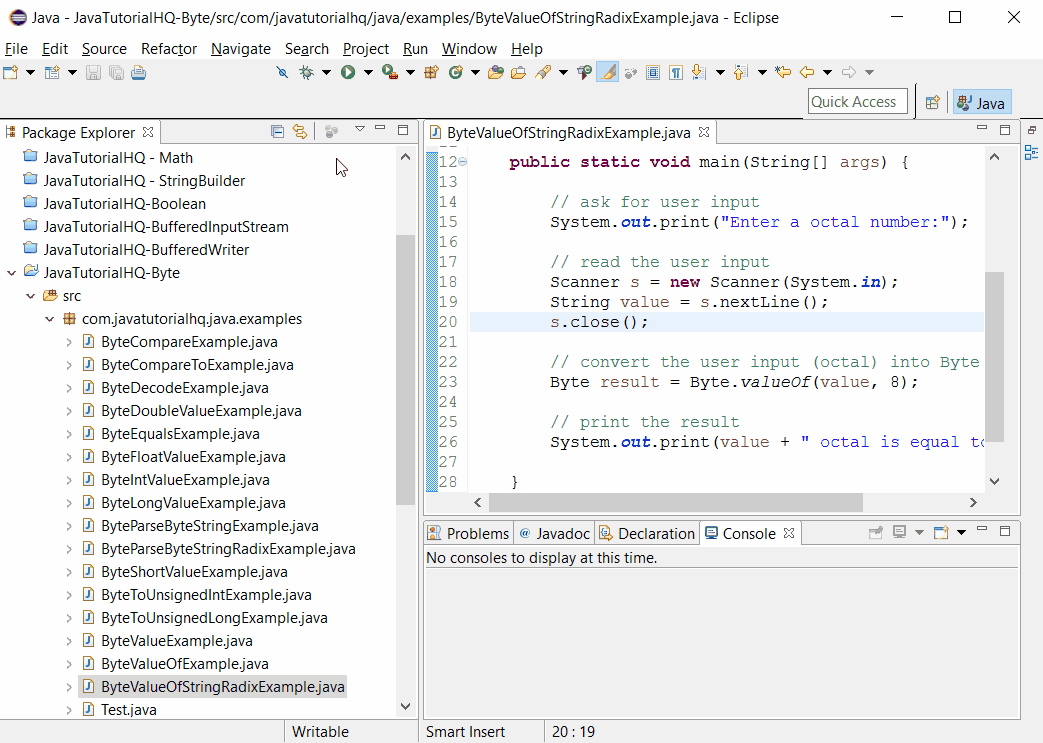1043x743 pixels.
Task: Collapse the com.javatutorialhq.java.examples package
Action: click(x=48, y=318)
